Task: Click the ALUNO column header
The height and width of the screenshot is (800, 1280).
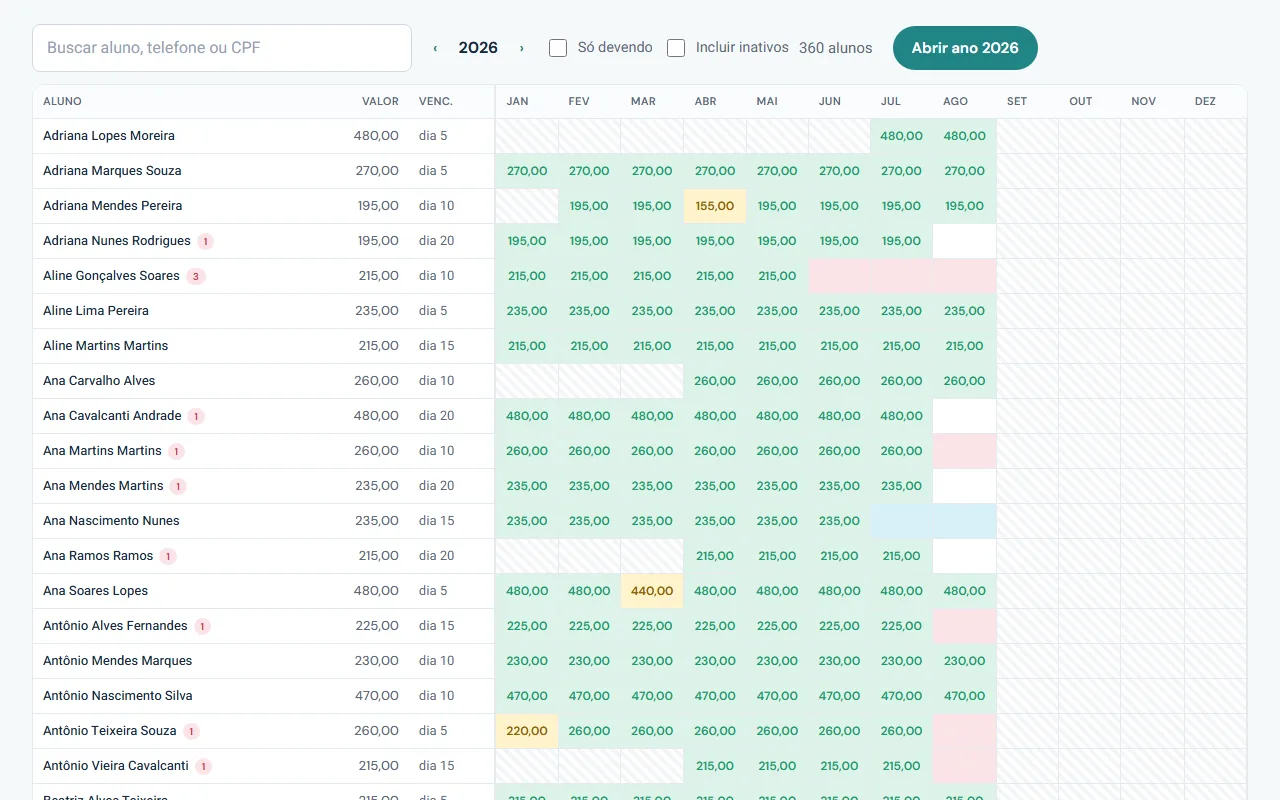Action: tap(62, 101)
